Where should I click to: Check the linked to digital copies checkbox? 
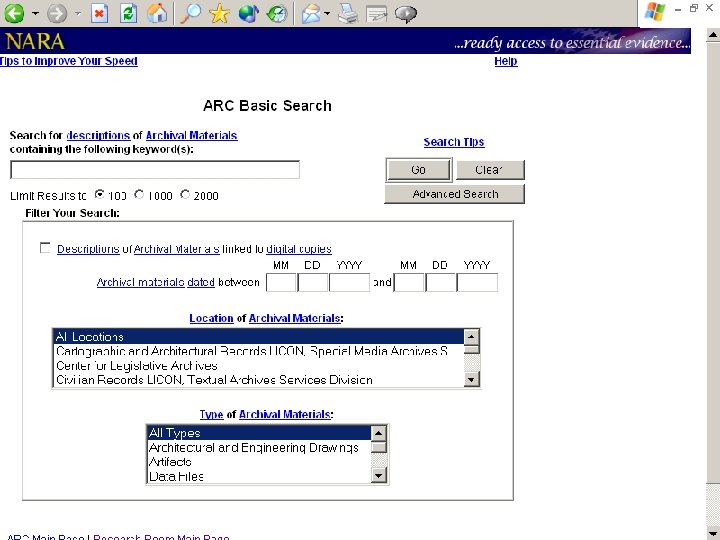45,248
